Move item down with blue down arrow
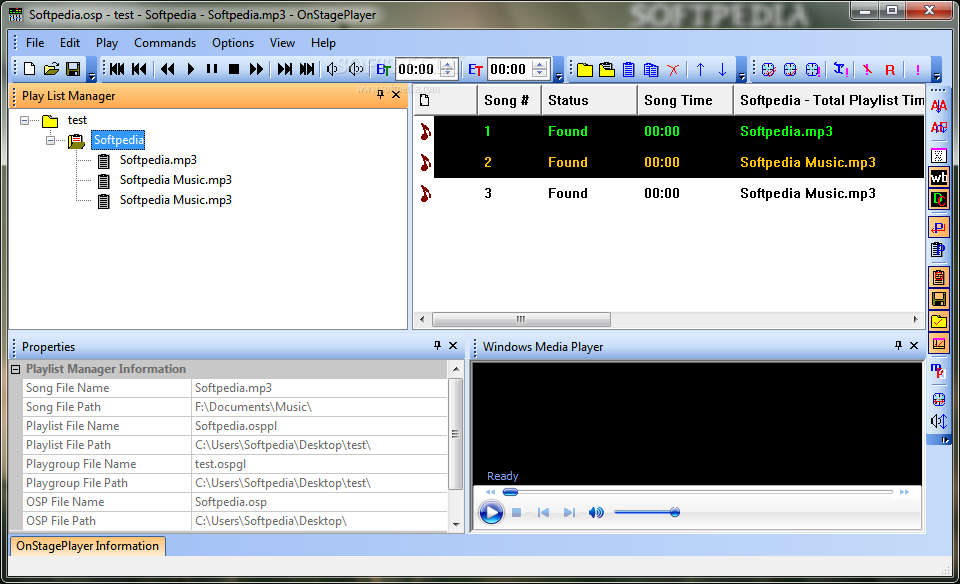960x584 pixels. [x=722, y=70]
